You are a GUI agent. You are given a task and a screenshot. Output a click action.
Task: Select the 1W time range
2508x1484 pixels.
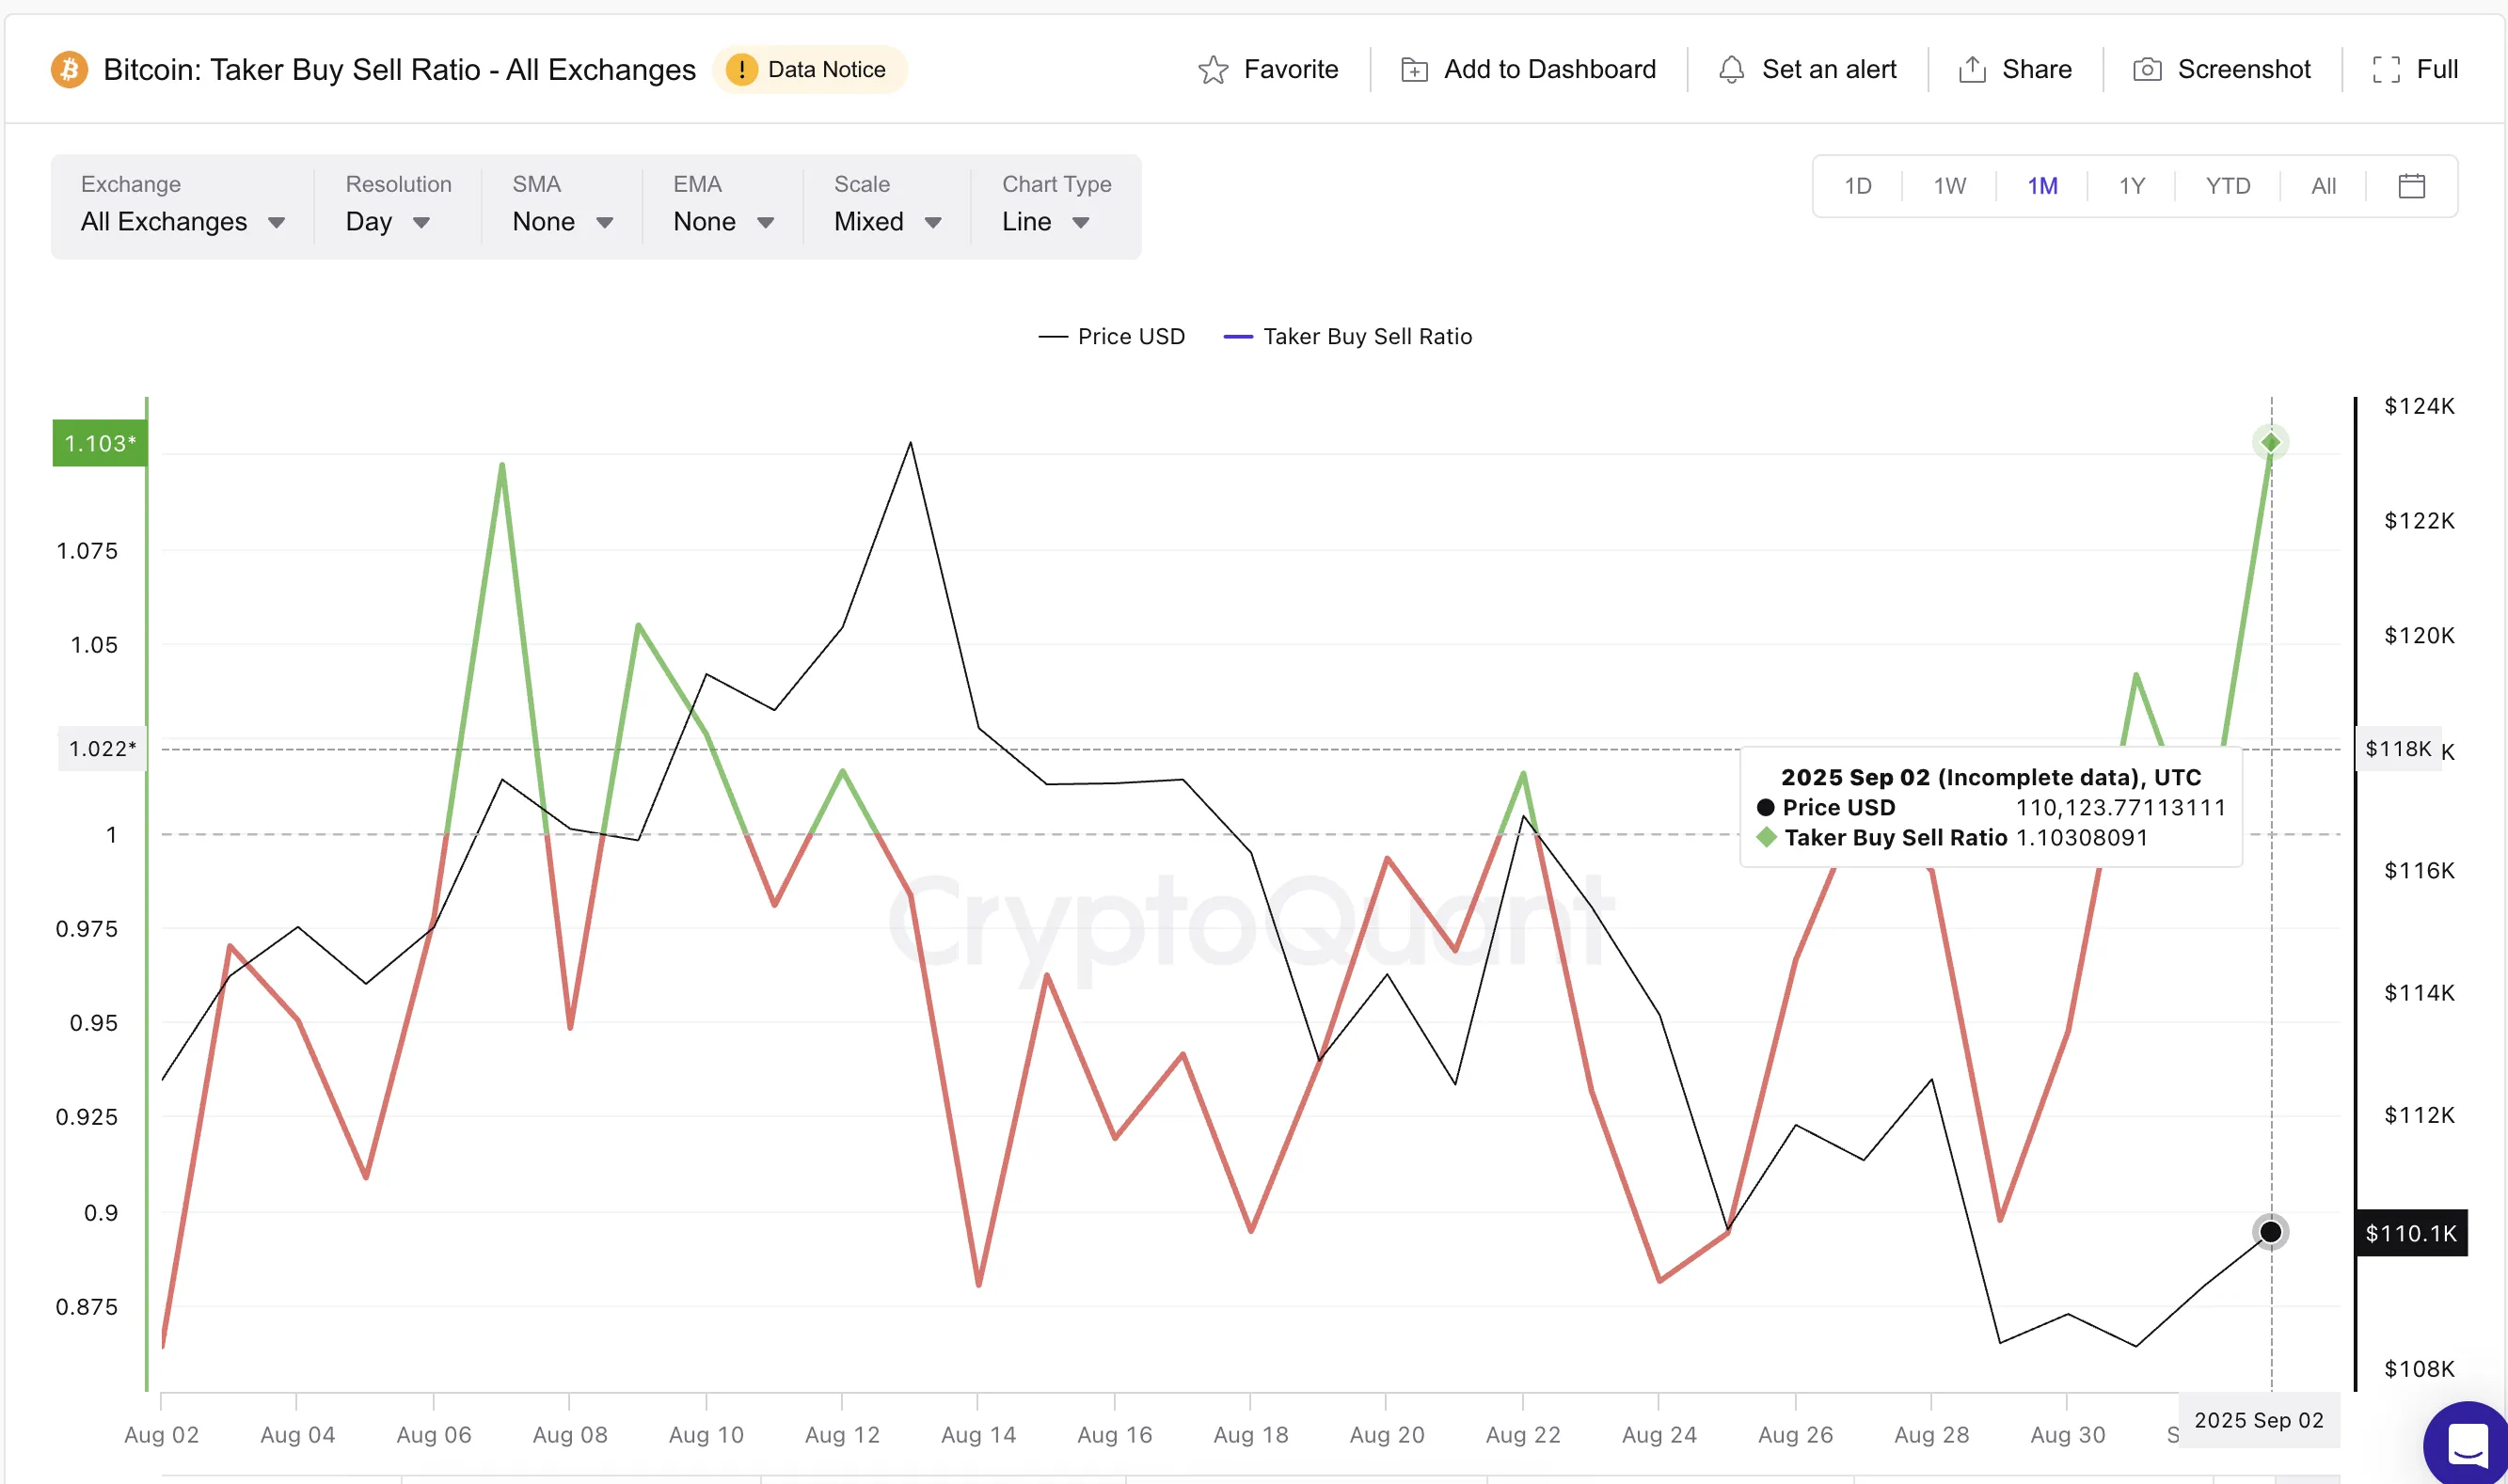coord(1949,186)
